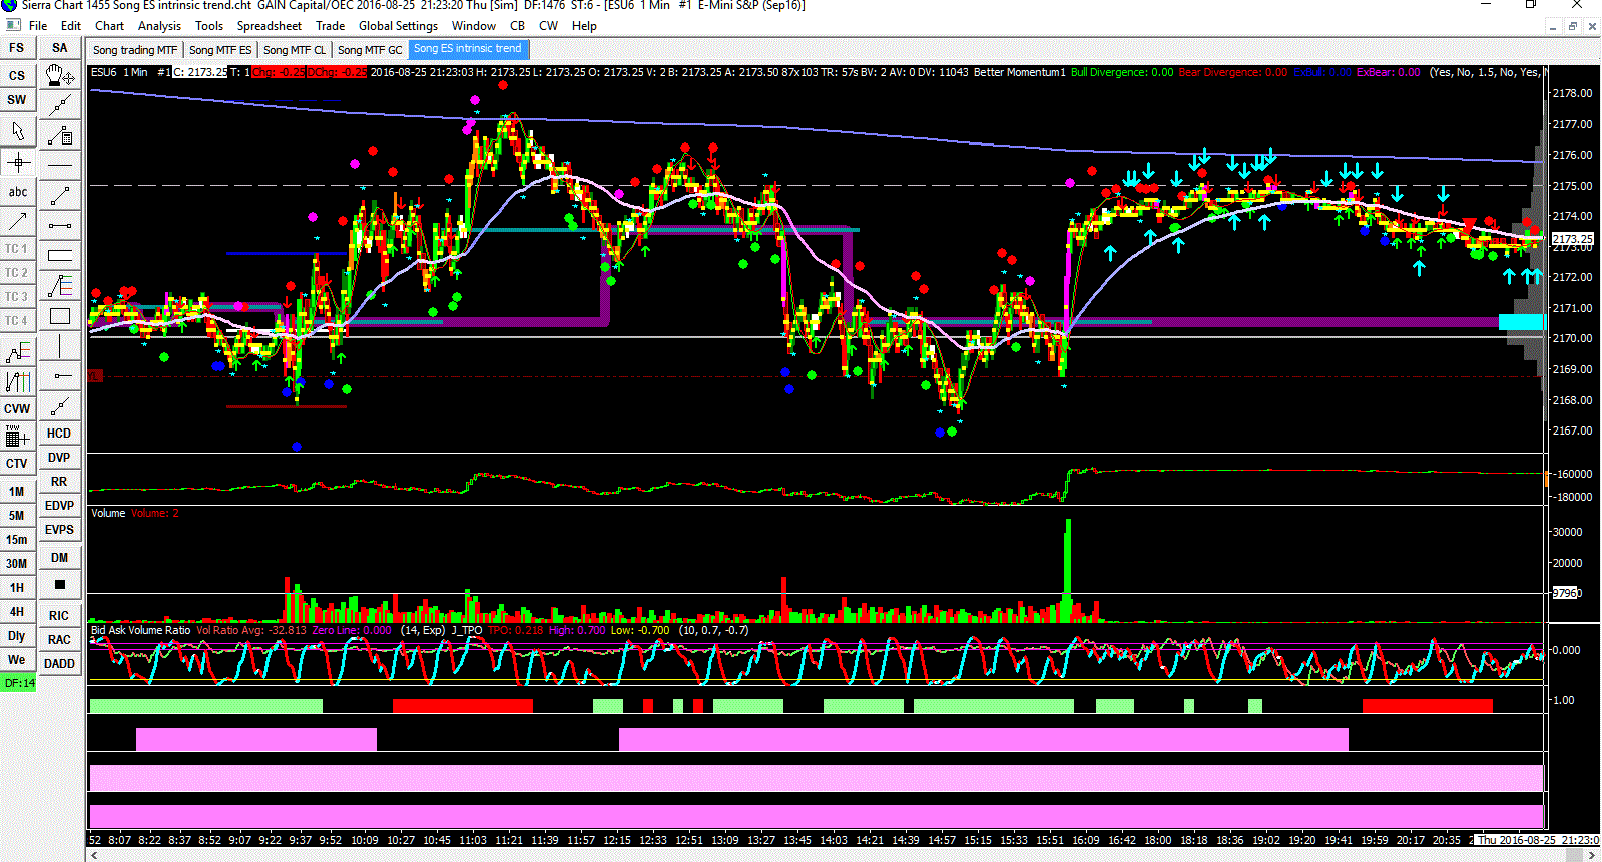Switch chart to 15m timeframe
The image size is (1602, 862).
pyautogui.click(x=17, y=540)
